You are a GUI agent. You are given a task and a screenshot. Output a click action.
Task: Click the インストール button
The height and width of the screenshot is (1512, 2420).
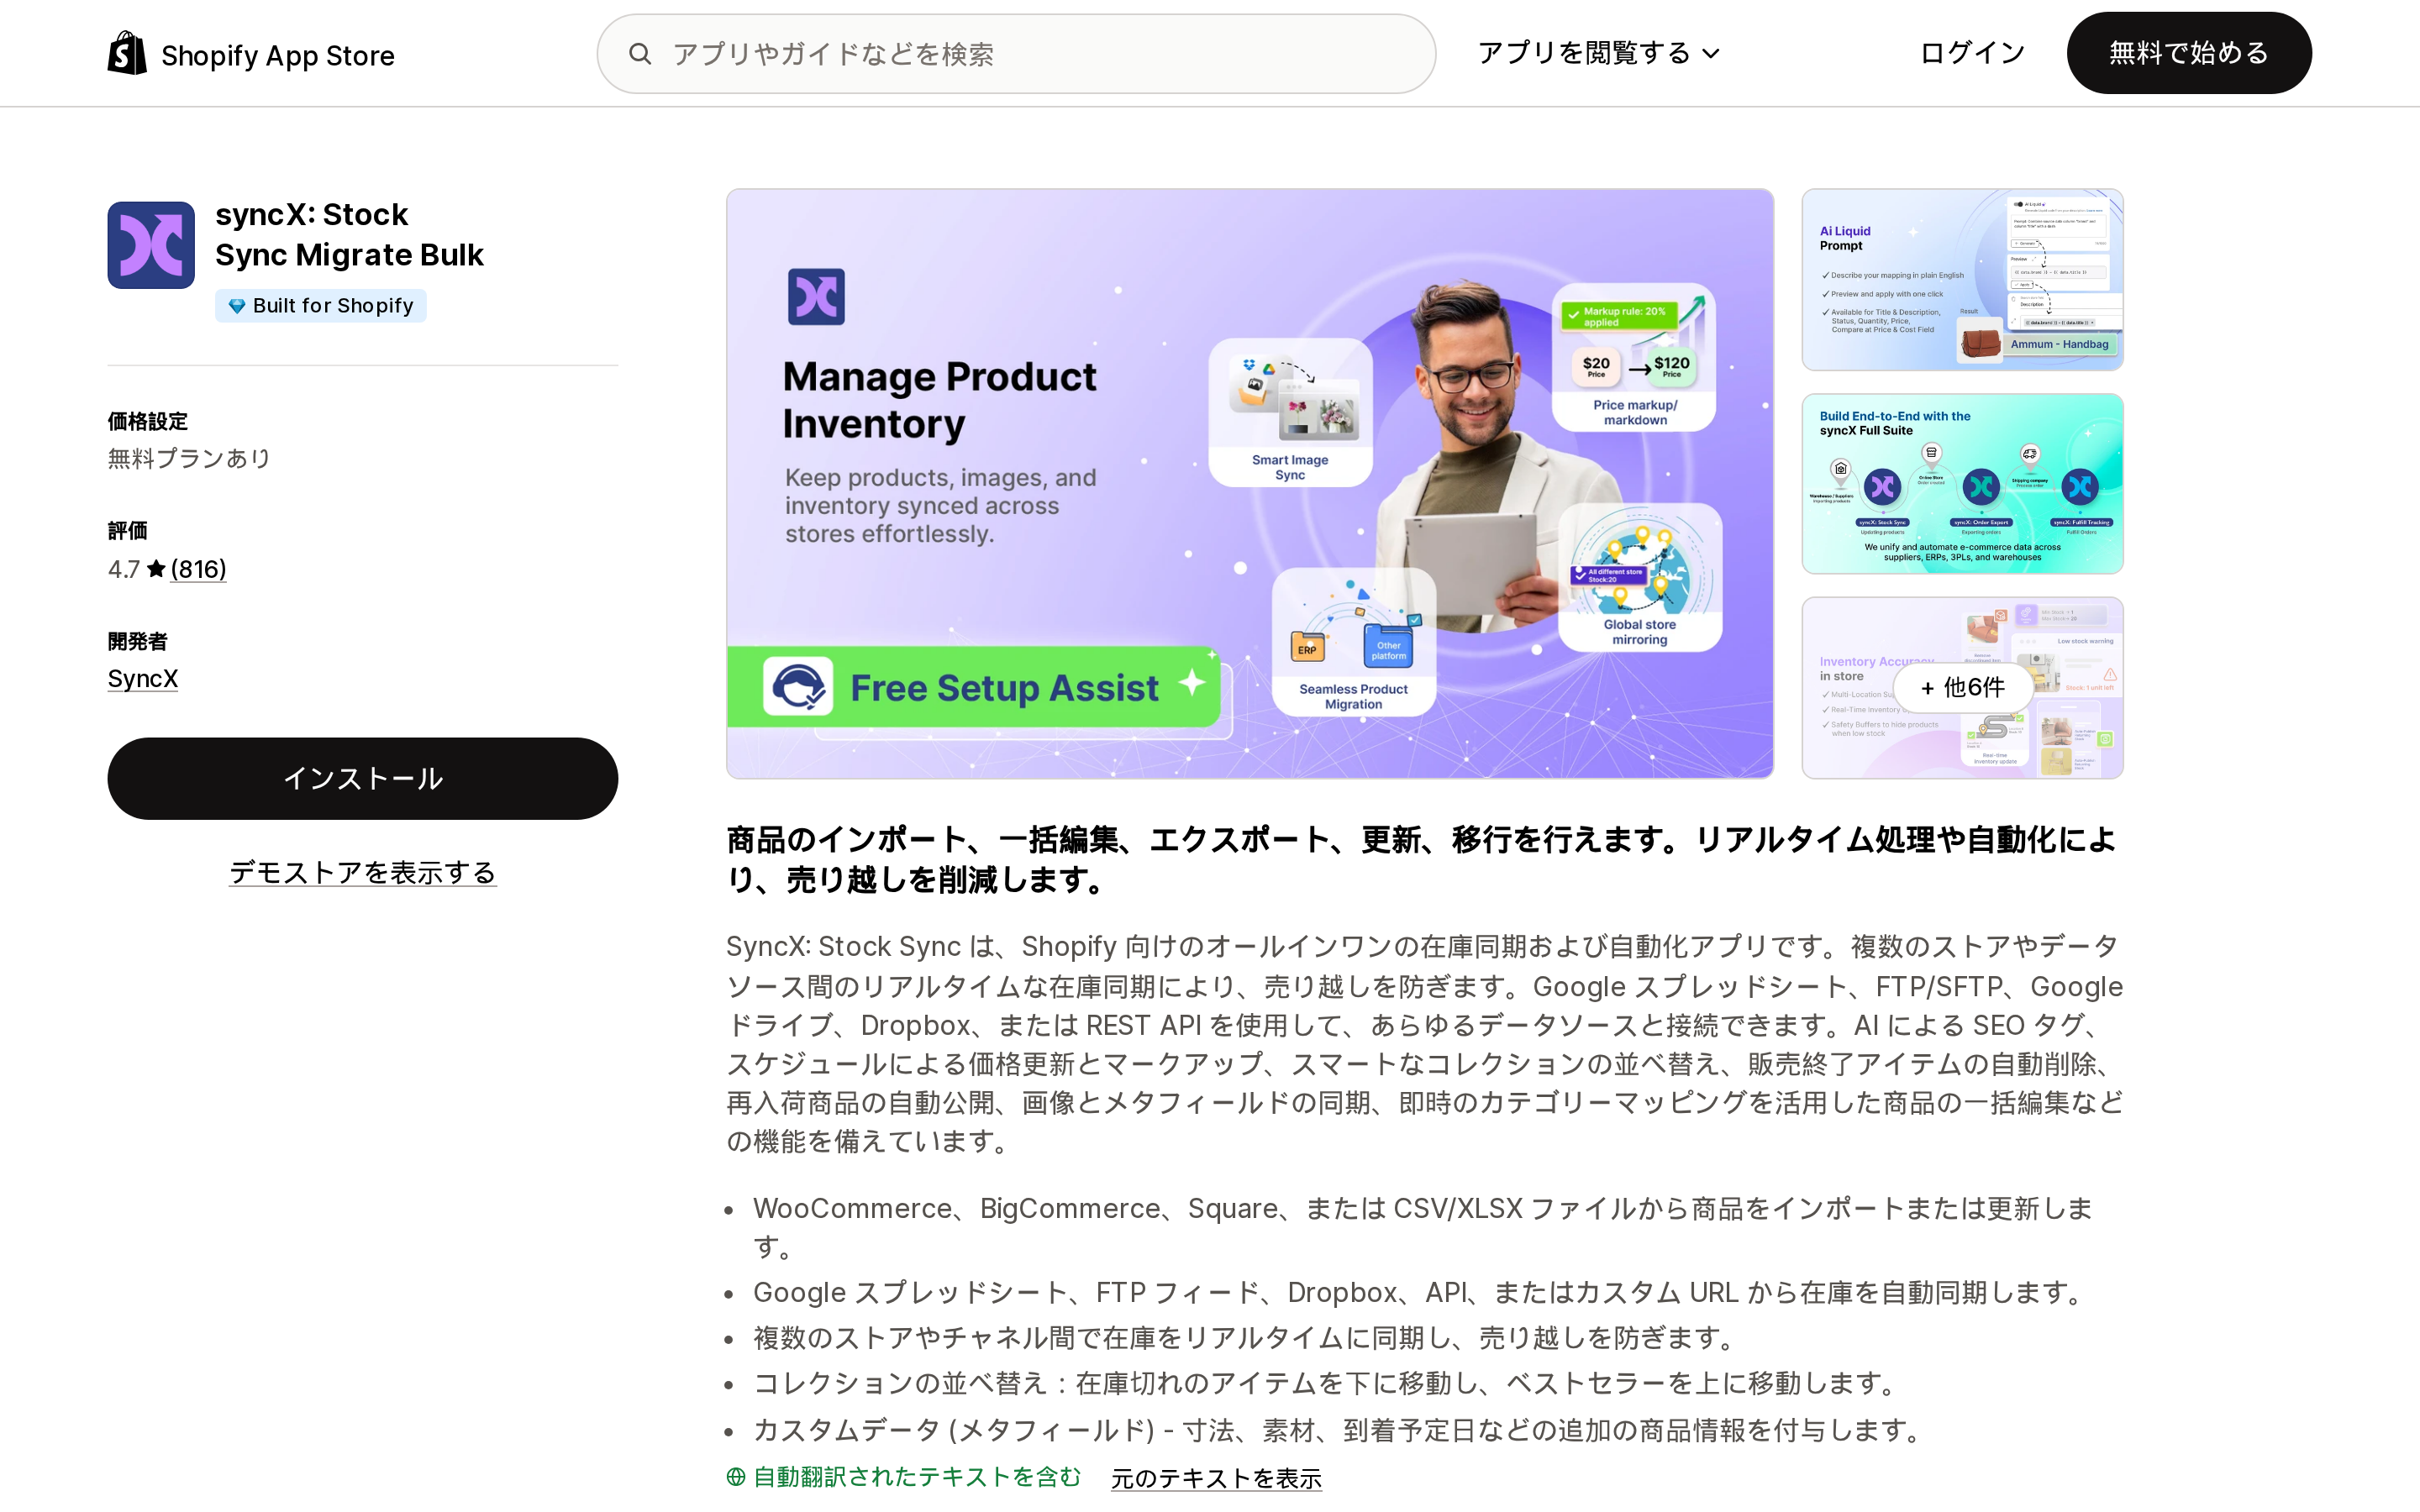pyautogui.click(x=363, y=779)
